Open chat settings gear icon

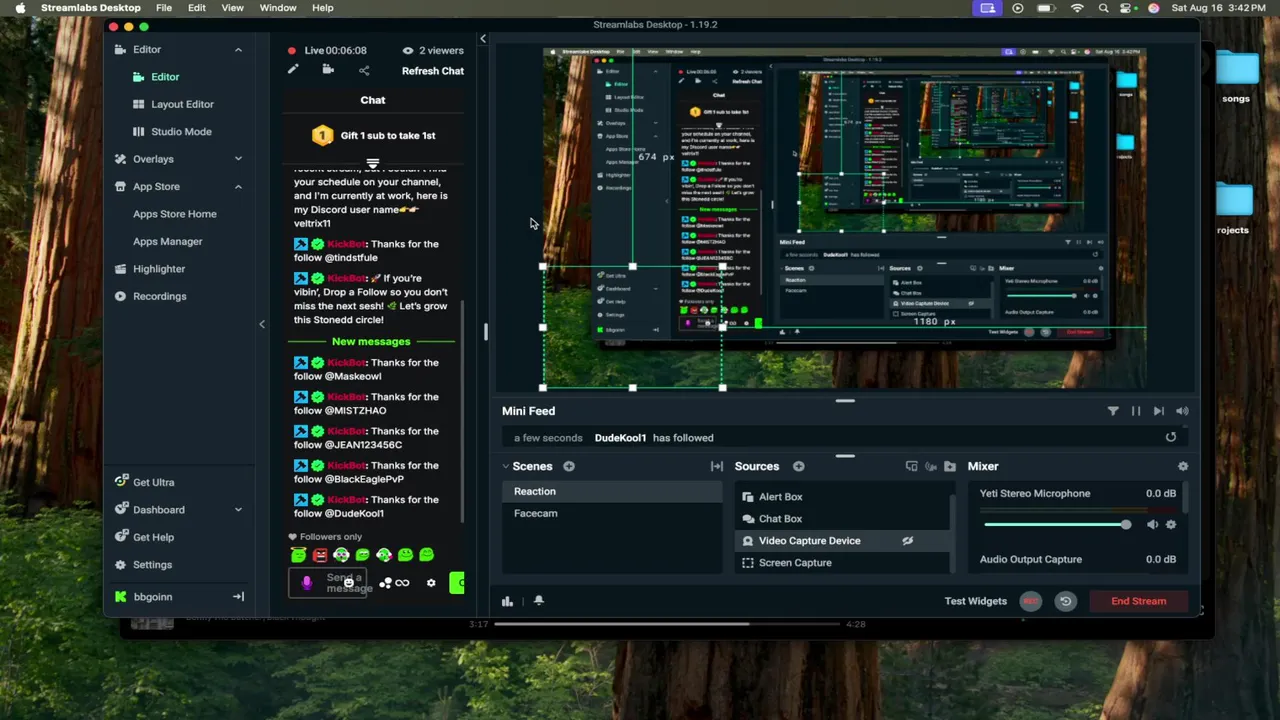(x=431, y=583)
